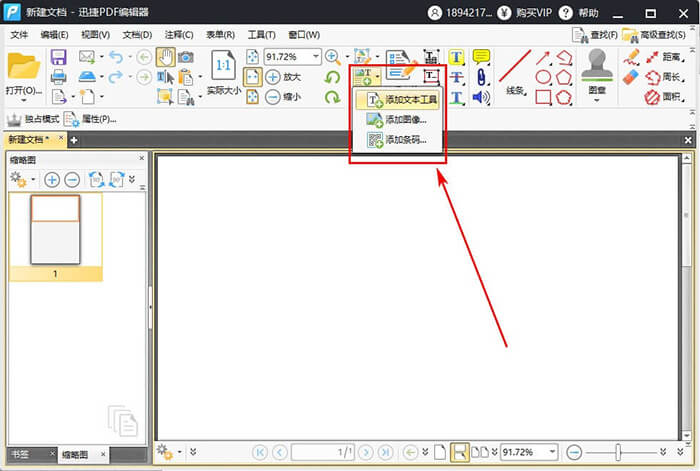This screenshot has height=471, width=700.
Task: Select the yellow sticky note comment tool
Action: click(x=481, y=57)
